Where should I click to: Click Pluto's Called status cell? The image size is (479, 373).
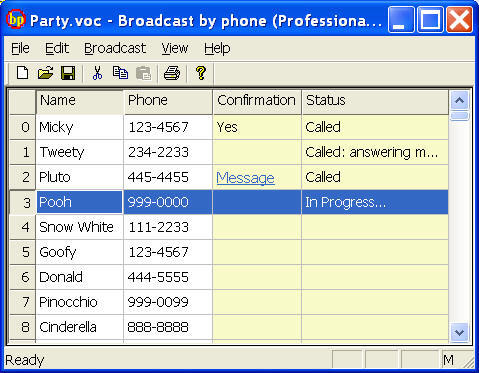[x=375, y=177]
